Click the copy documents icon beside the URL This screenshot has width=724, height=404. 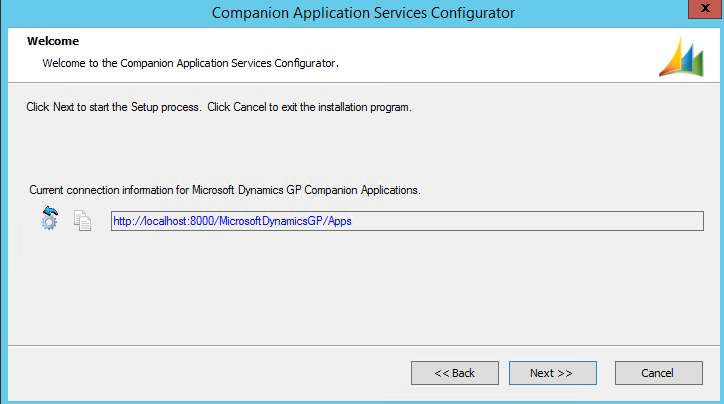[83, 221]
